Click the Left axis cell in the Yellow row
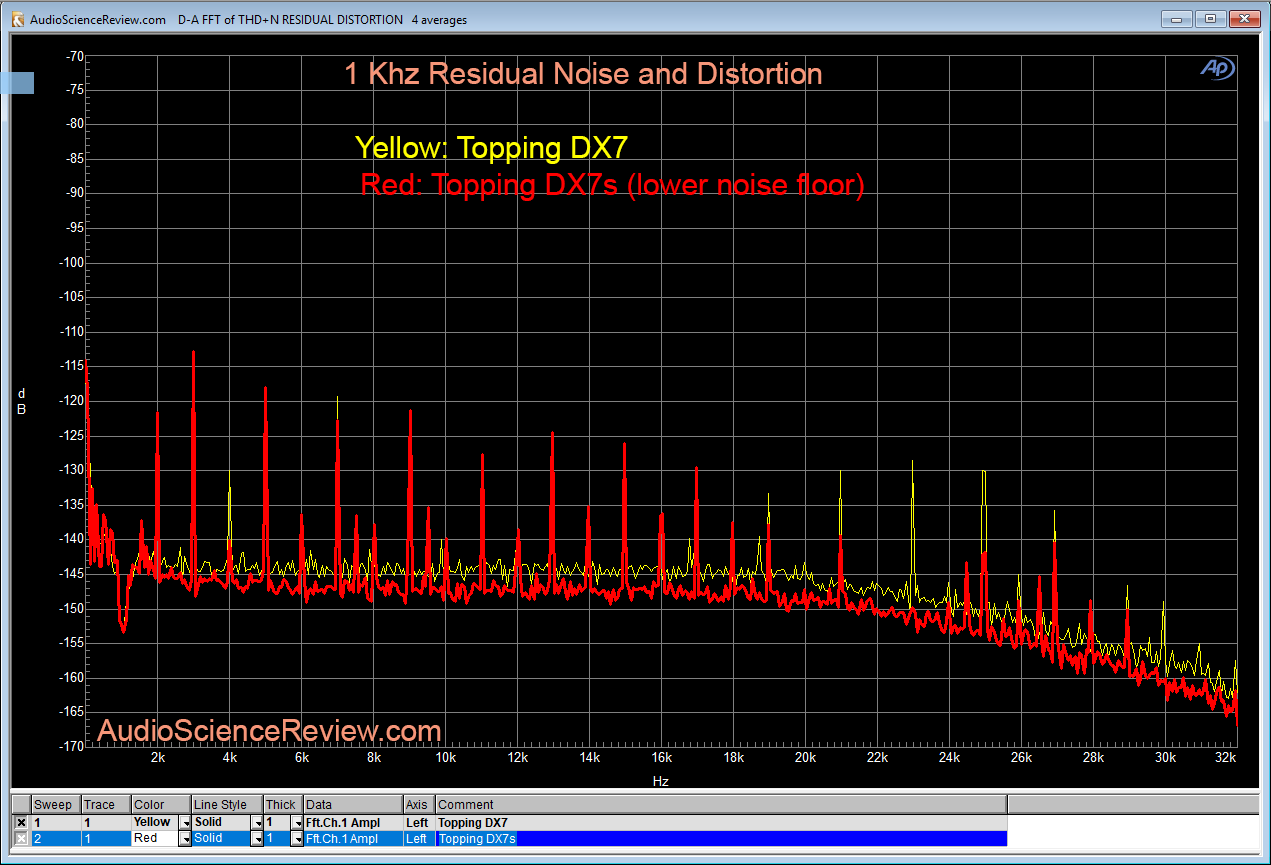This screenshot has height=865, width=1271. (x=419, y=823)
